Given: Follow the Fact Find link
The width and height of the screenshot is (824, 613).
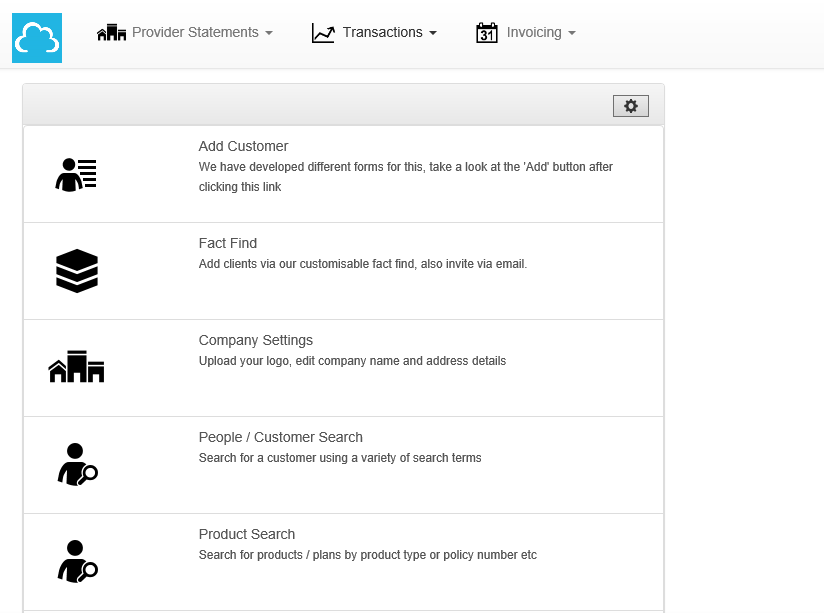Looking at the screenshot, I should click(x=228, y=243).
